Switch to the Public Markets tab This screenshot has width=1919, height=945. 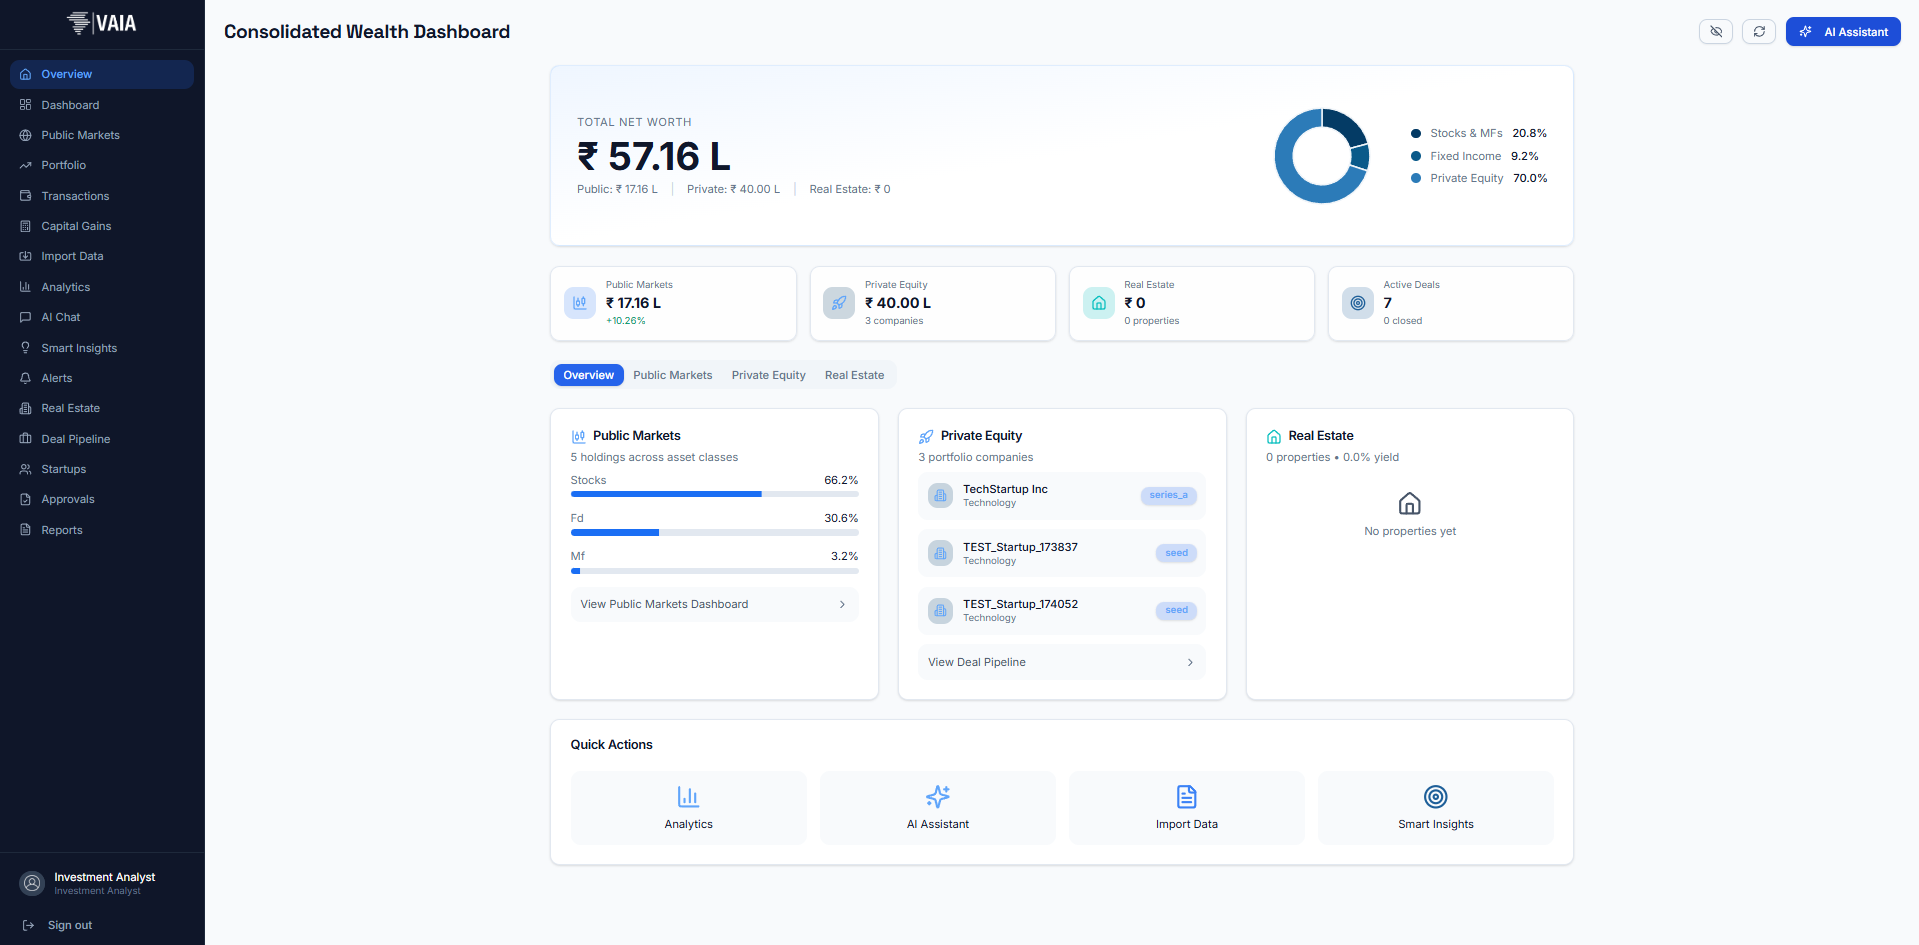(x=672, y=376)
